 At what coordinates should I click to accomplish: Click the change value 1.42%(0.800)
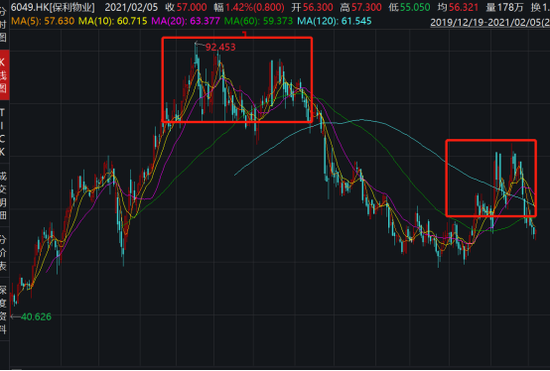[255, 7]
